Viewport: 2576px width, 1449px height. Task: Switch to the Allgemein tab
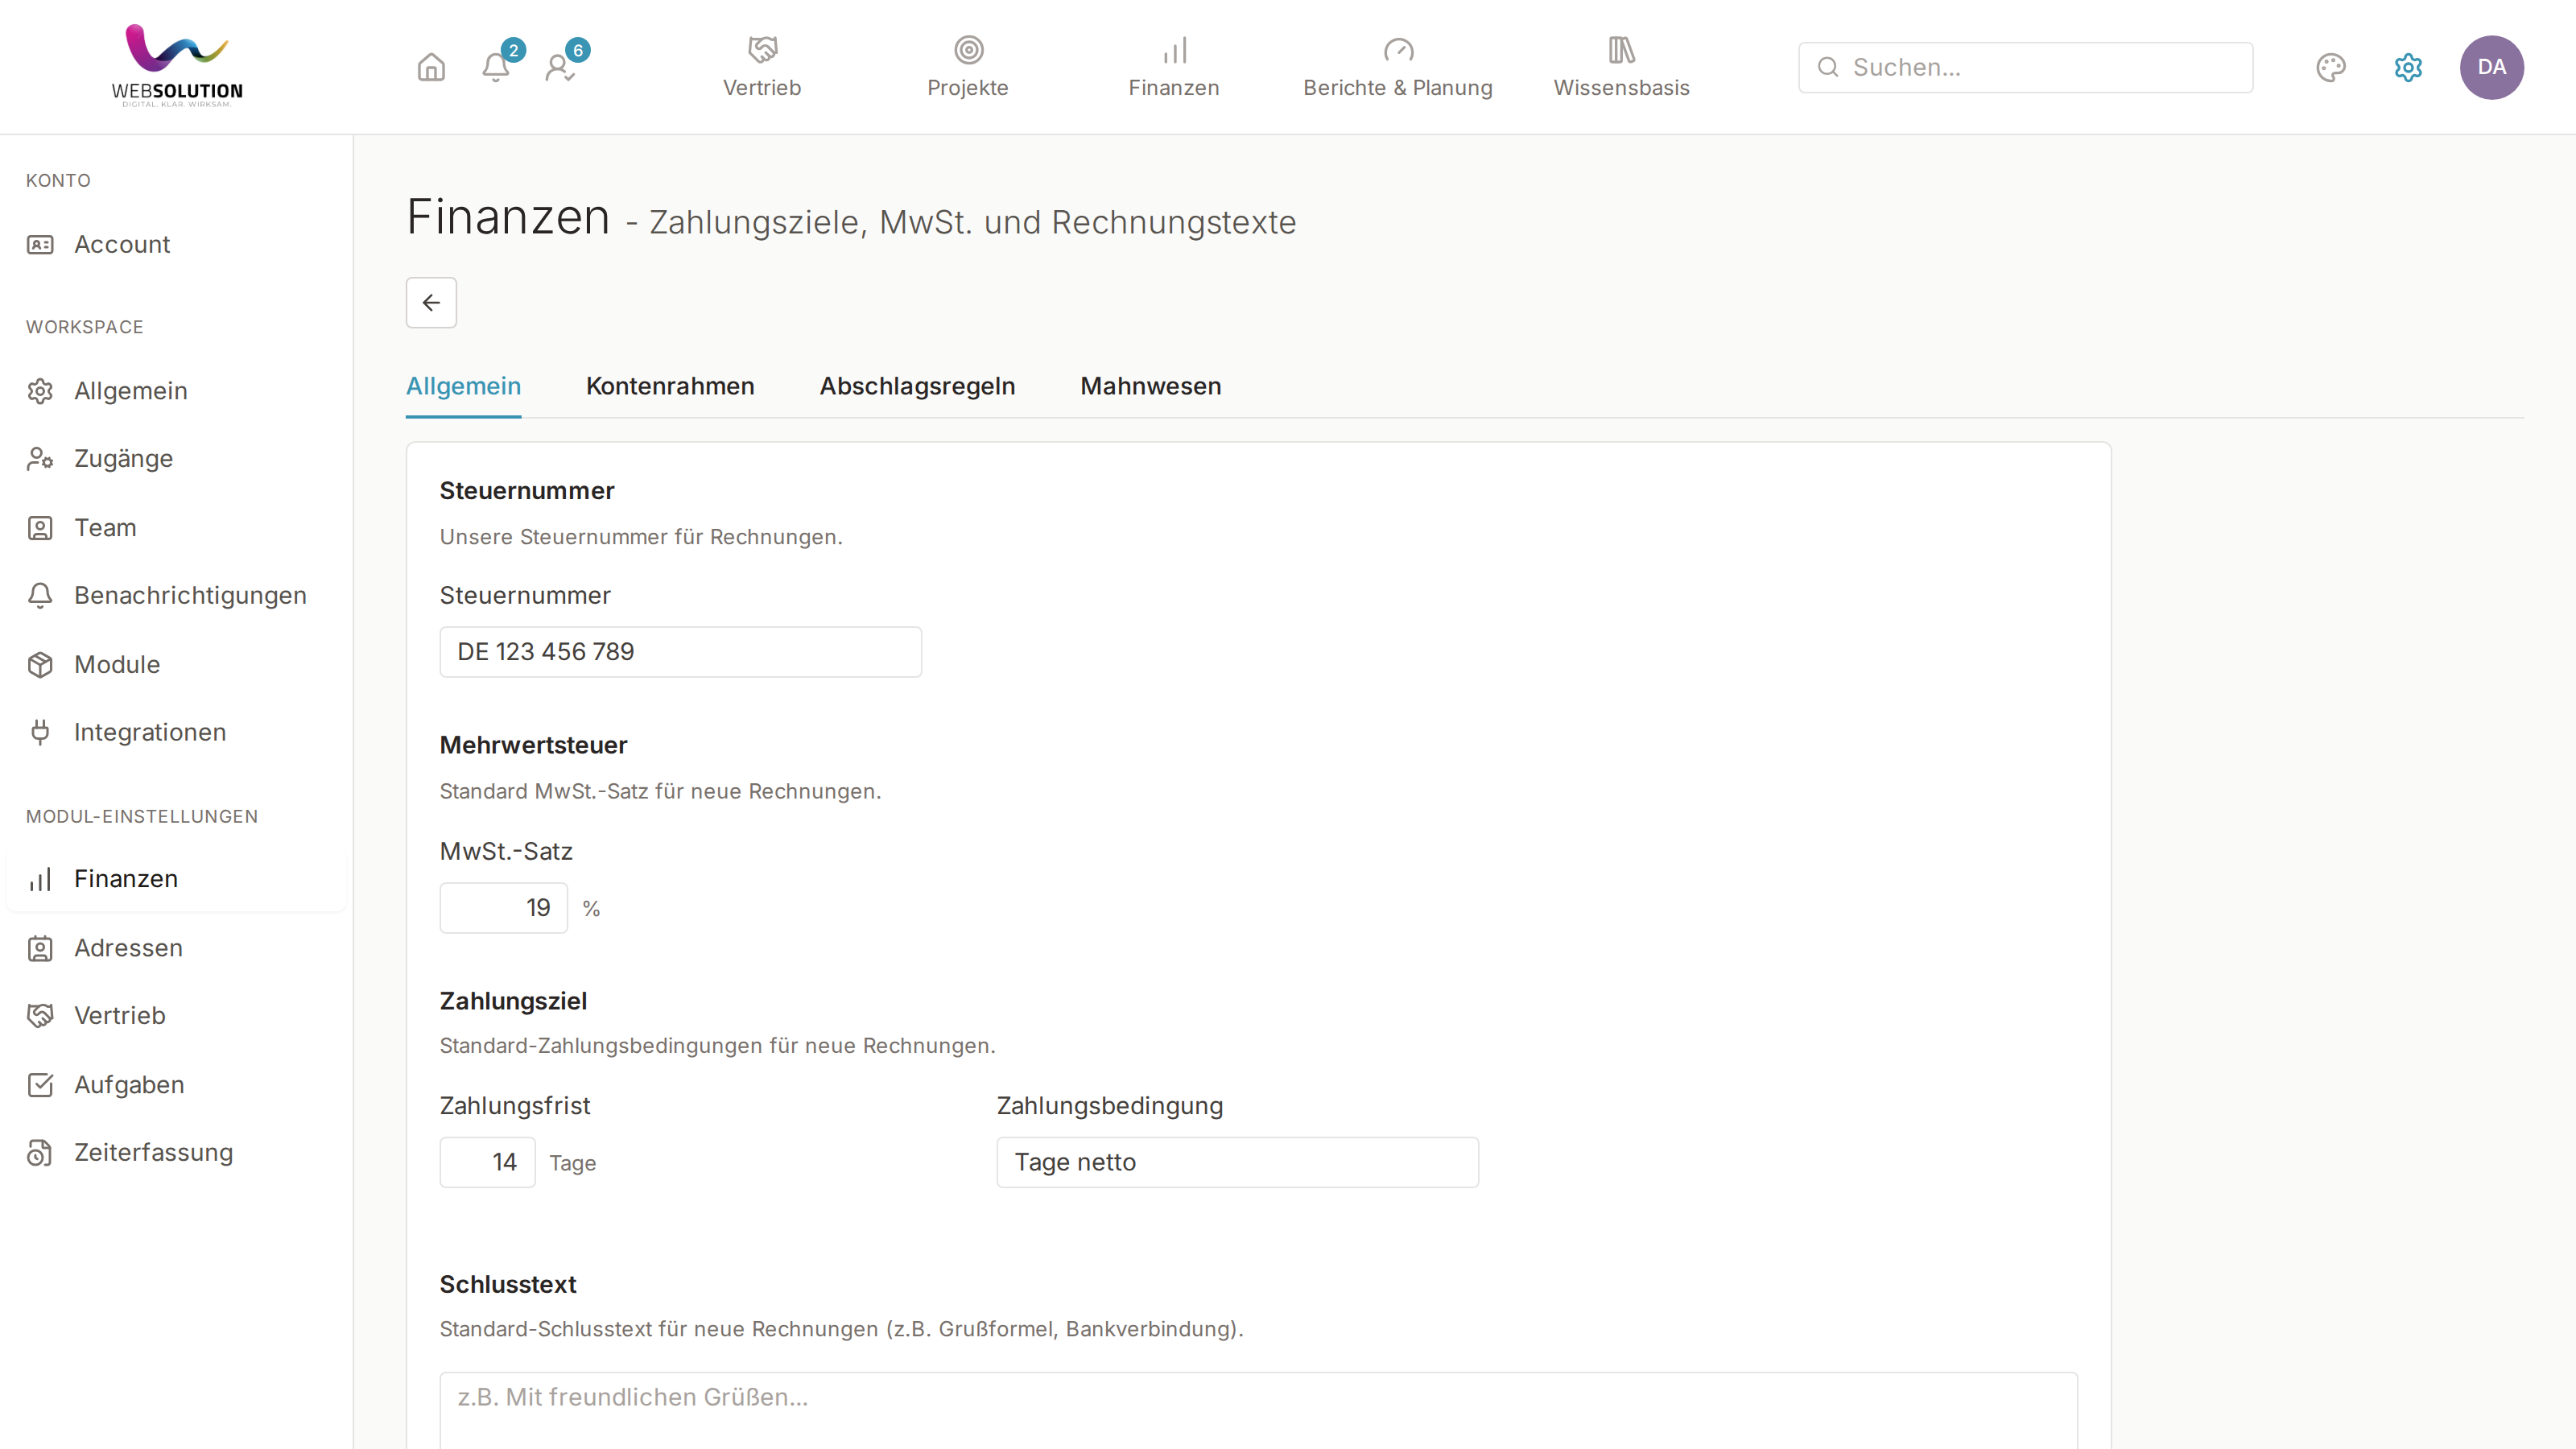point(463,386)
